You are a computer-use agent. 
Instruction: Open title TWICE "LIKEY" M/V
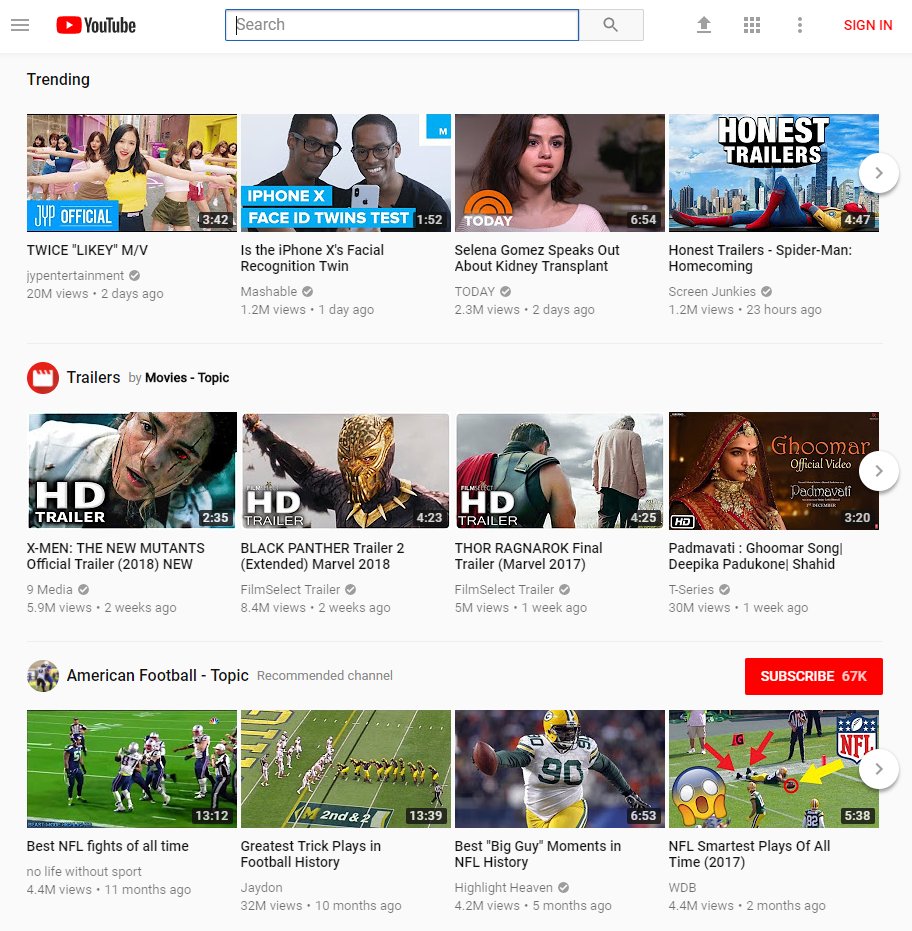point(87,251)
